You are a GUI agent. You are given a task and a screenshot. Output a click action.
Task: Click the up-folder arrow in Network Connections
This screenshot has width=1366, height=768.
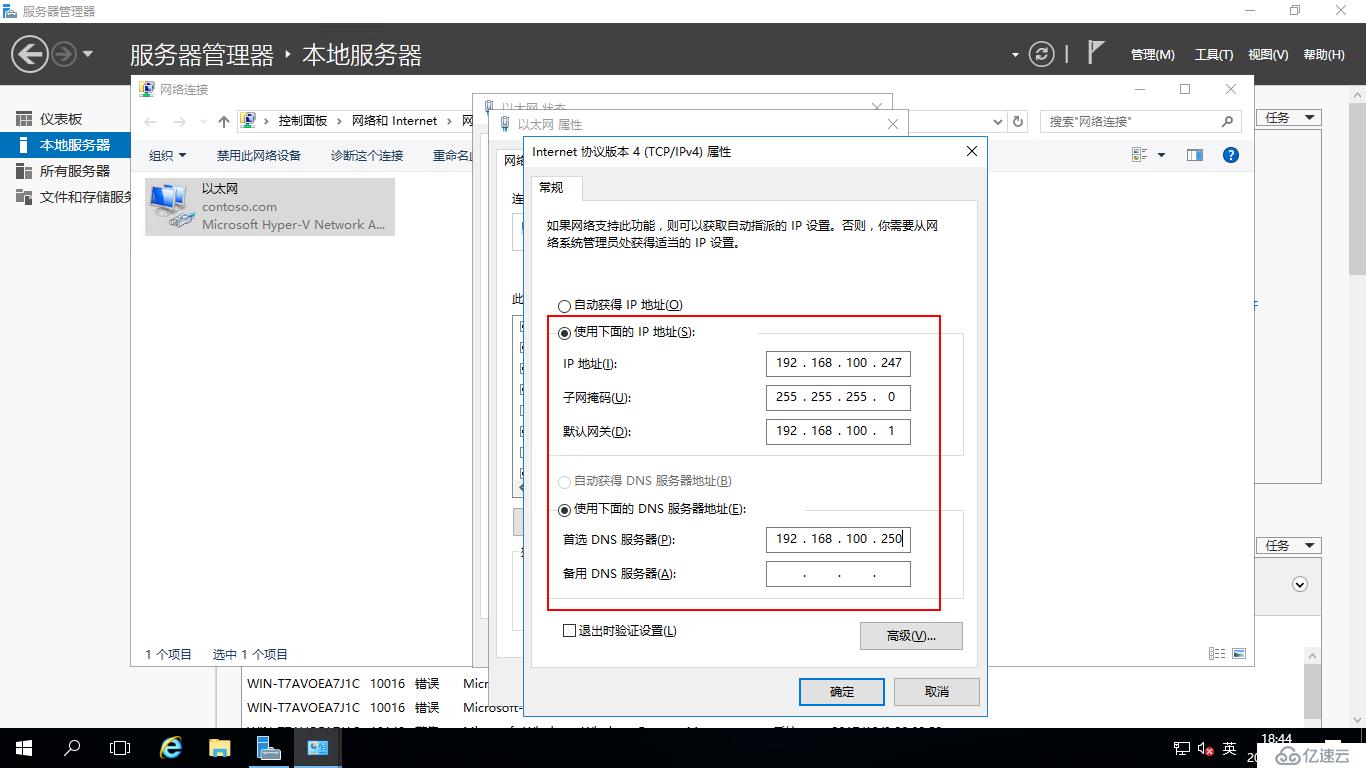[224, 121]
